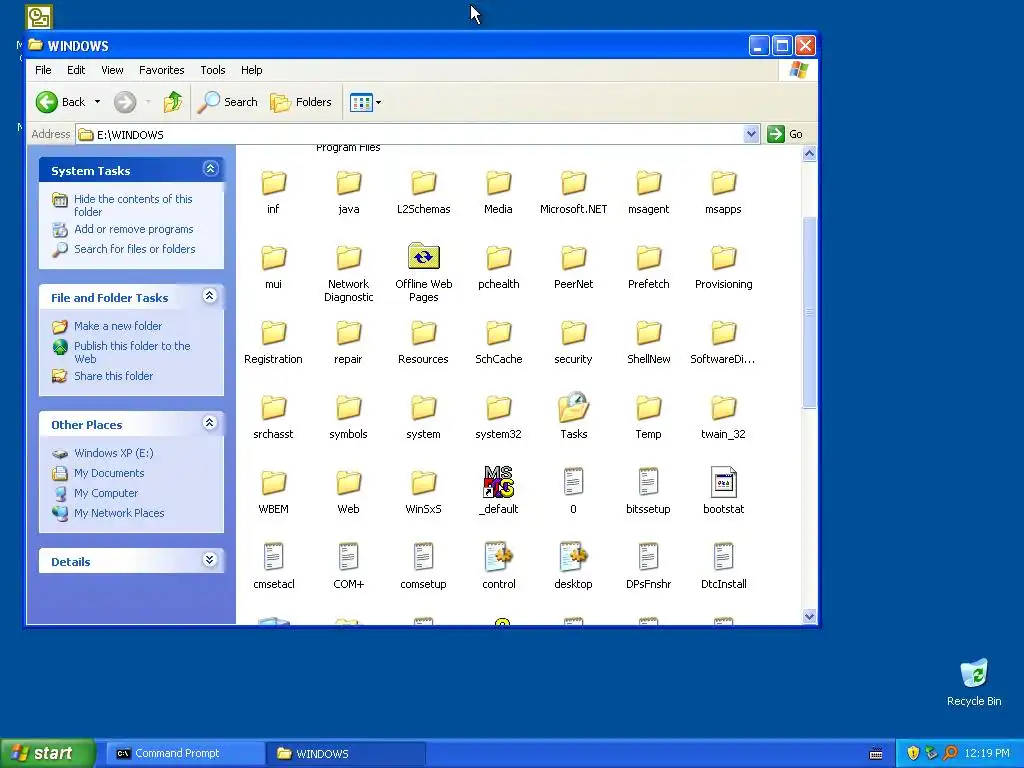This screenshot has width=1024, height=768.
Task: Click the Go button
Action: pyautogui.click(x=785, y=134)
